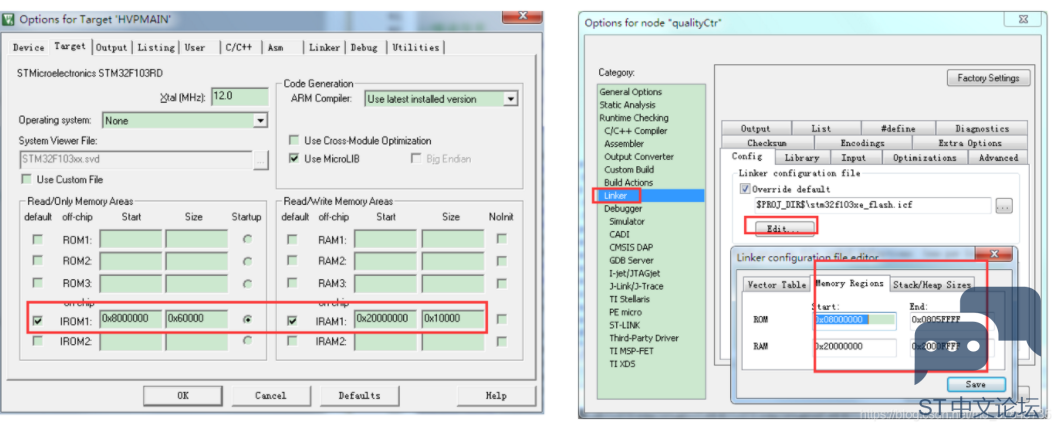
Task: Browse for linker file with ellipsis button
Action: pos(1004,207)
